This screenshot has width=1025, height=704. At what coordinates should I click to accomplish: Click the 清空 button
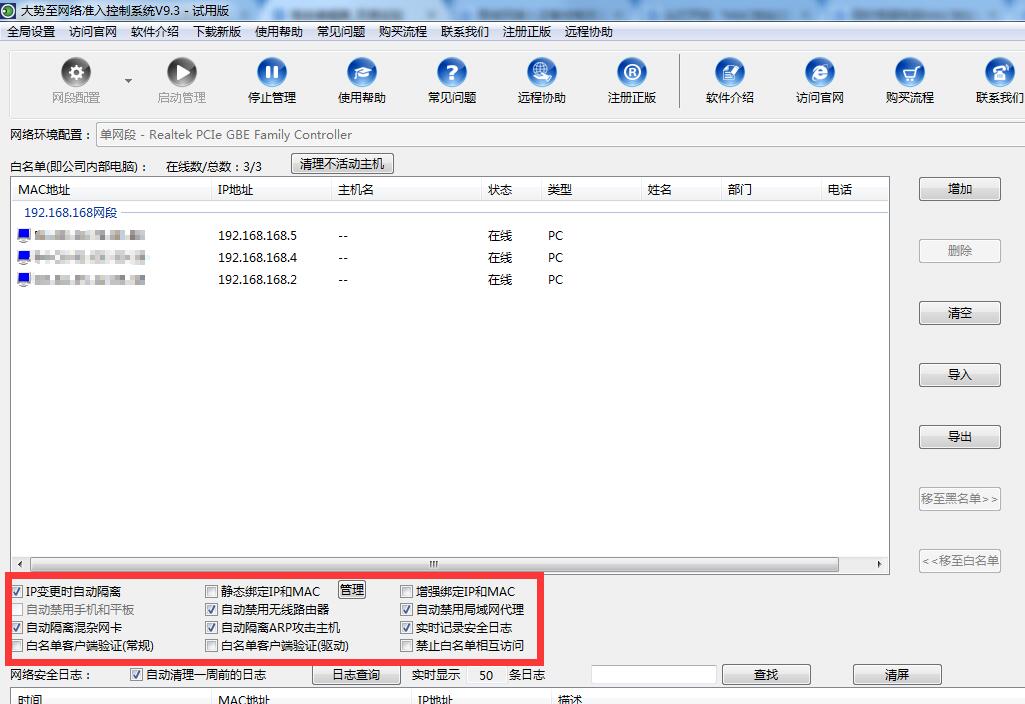tap(960, 313)
